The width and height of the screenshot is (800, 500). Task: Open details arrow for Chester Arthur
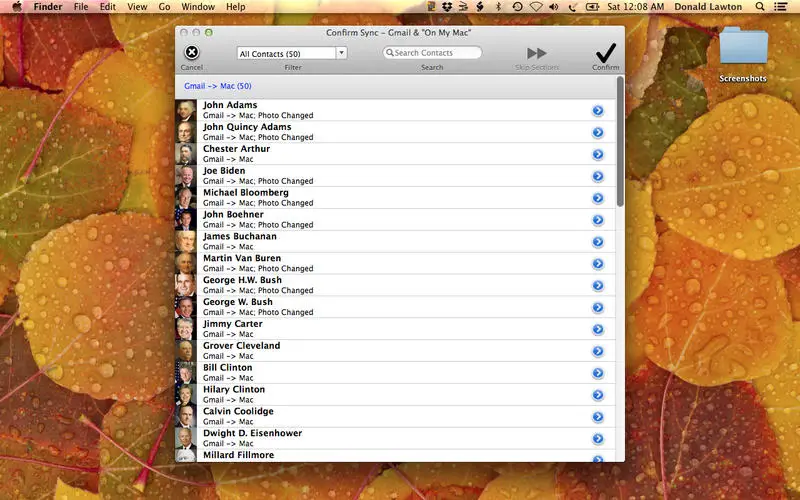pos(598,155)
